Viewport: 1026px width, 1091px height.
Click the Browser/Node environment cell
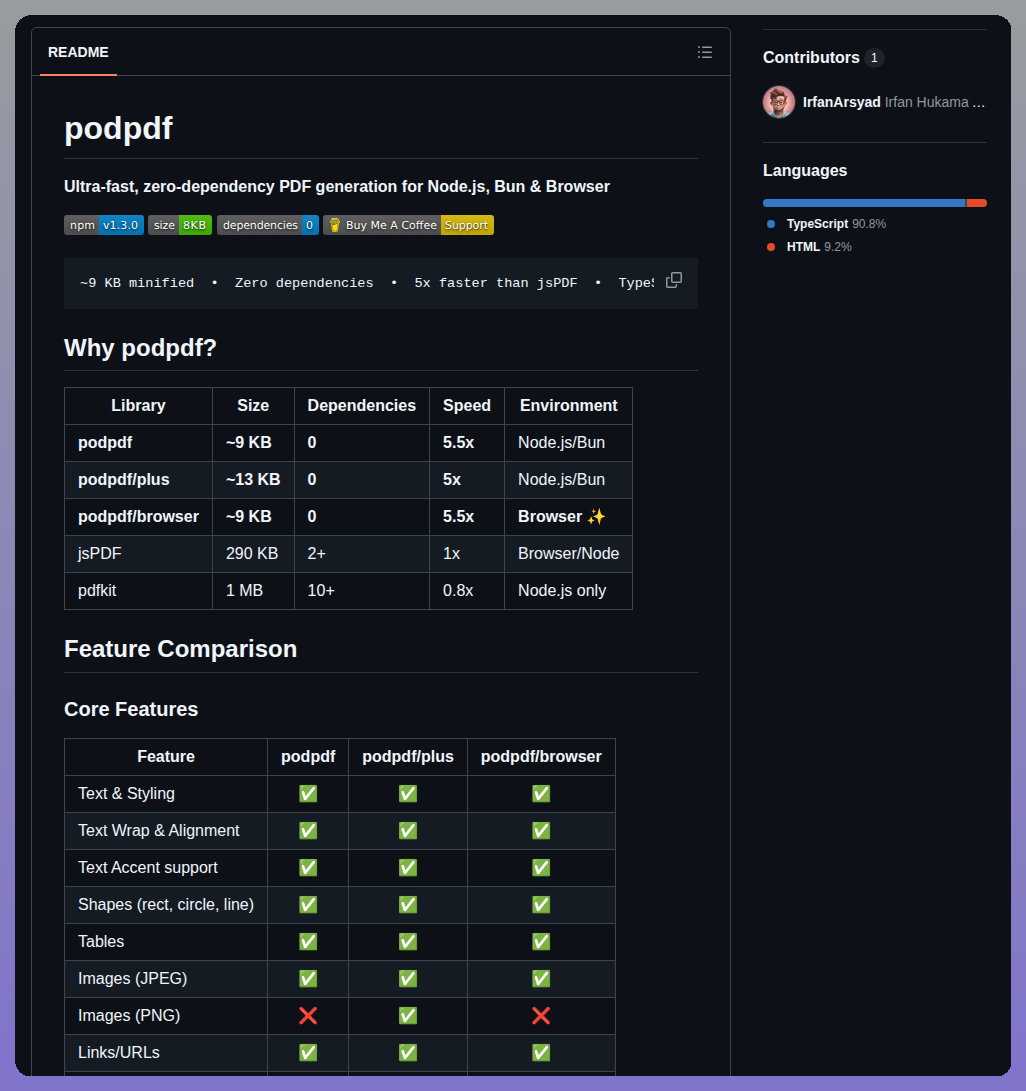point(568,553)
